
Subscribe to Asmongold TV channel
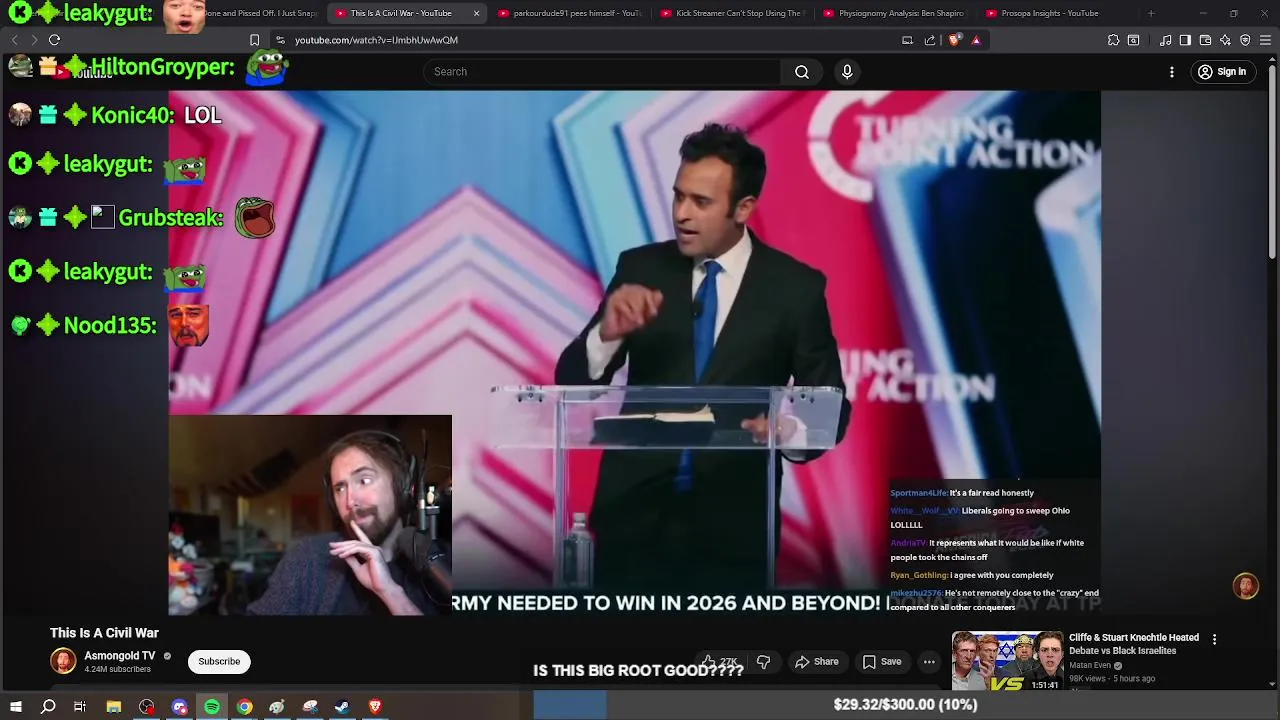[x=219, y=661]
